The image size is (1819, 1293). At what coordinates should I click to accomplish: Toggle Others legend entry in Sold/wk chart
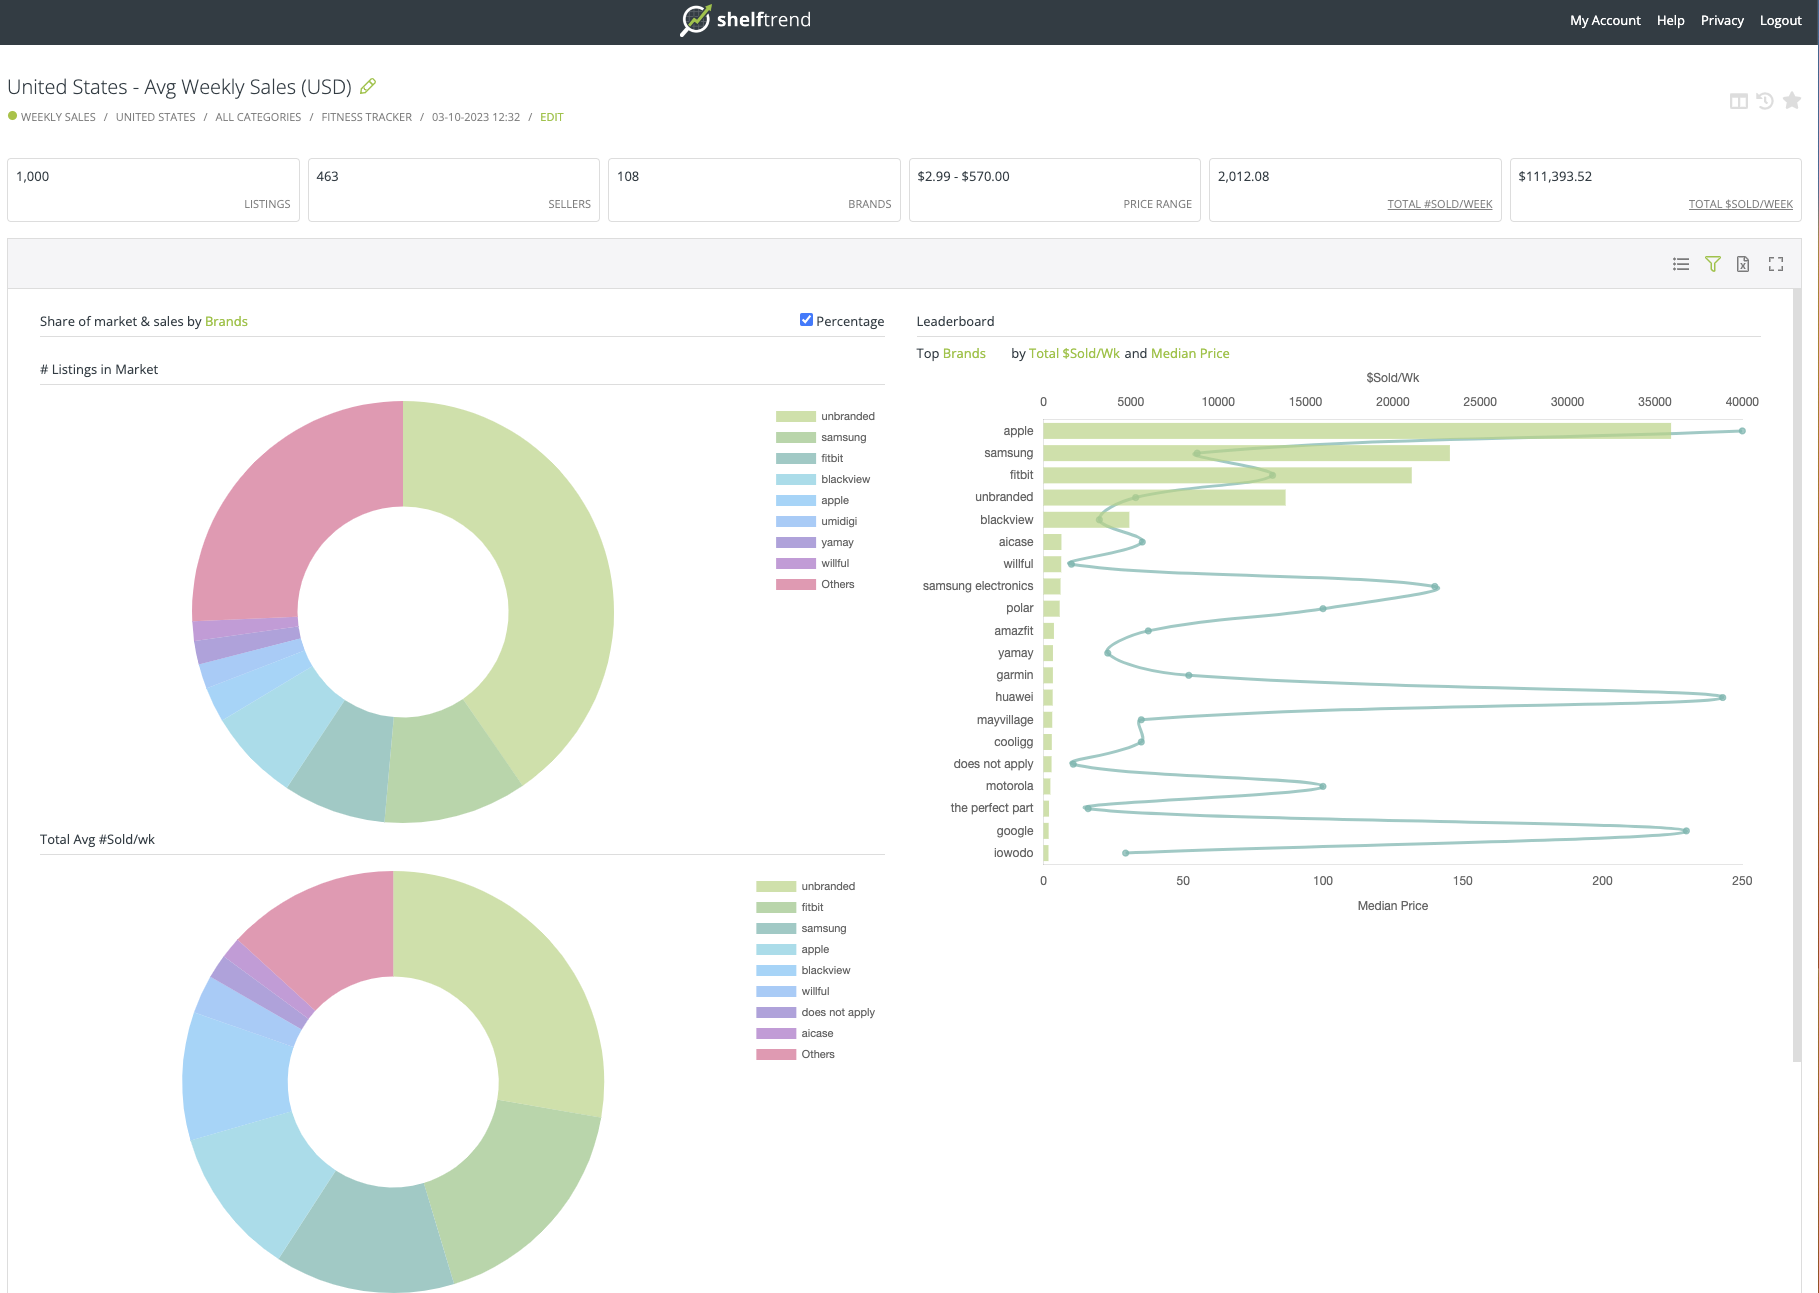click(x=796, y=1054)
